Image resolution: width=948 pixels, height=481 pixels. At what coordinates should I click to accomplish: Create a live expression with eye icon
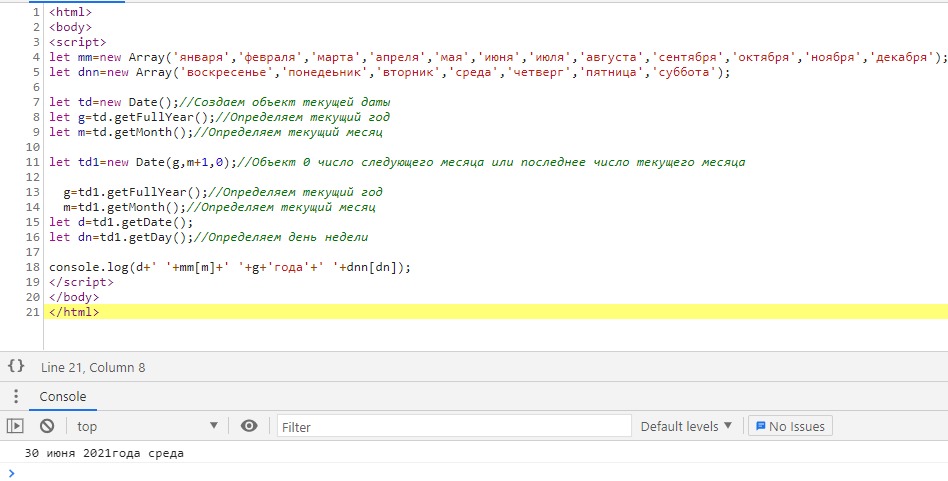click(x=249, y=426)
